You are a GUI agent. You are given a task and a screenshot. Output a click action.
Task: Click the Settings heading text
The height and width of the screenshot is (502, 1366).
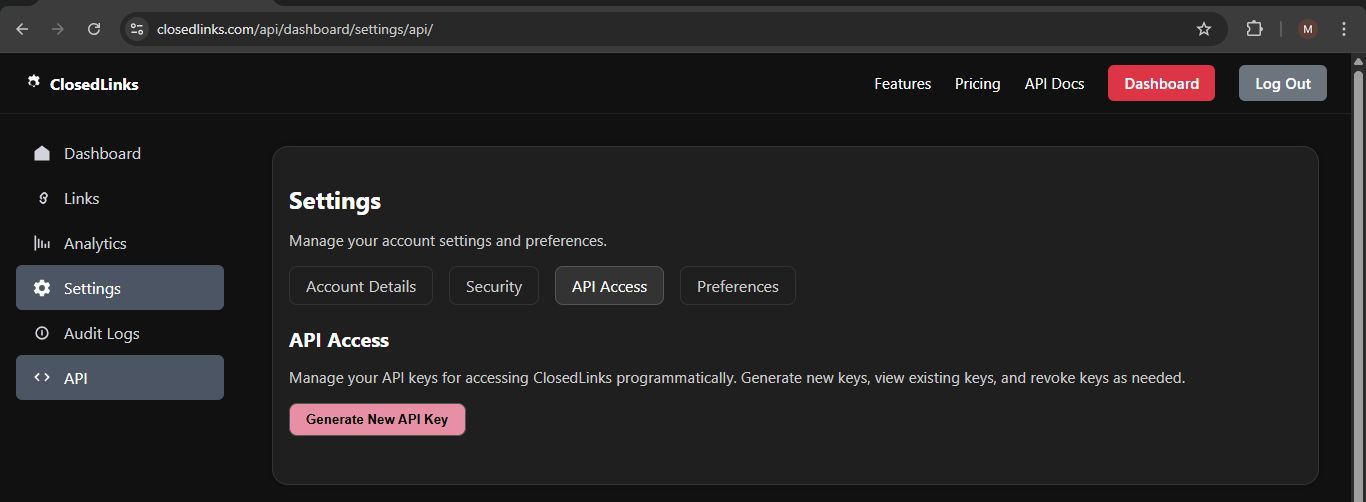pyautogui.click(x=335, y=201)
